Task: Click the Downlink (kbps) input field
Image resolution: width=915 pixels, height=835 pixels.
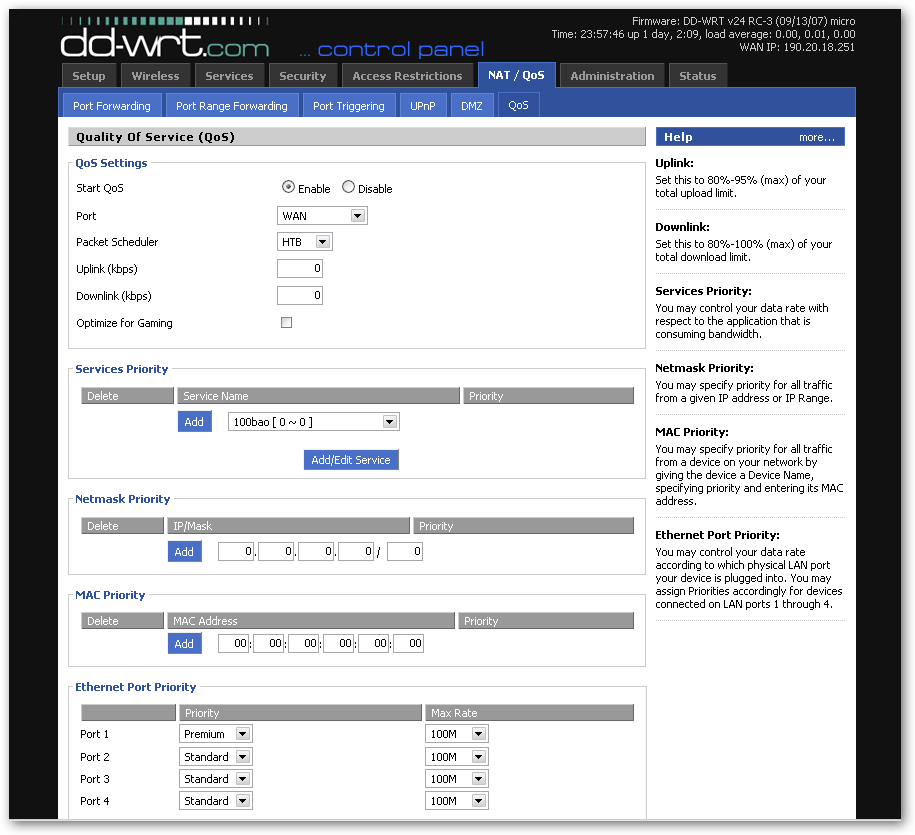Action: pyautogui.click(x=300, y=295)
